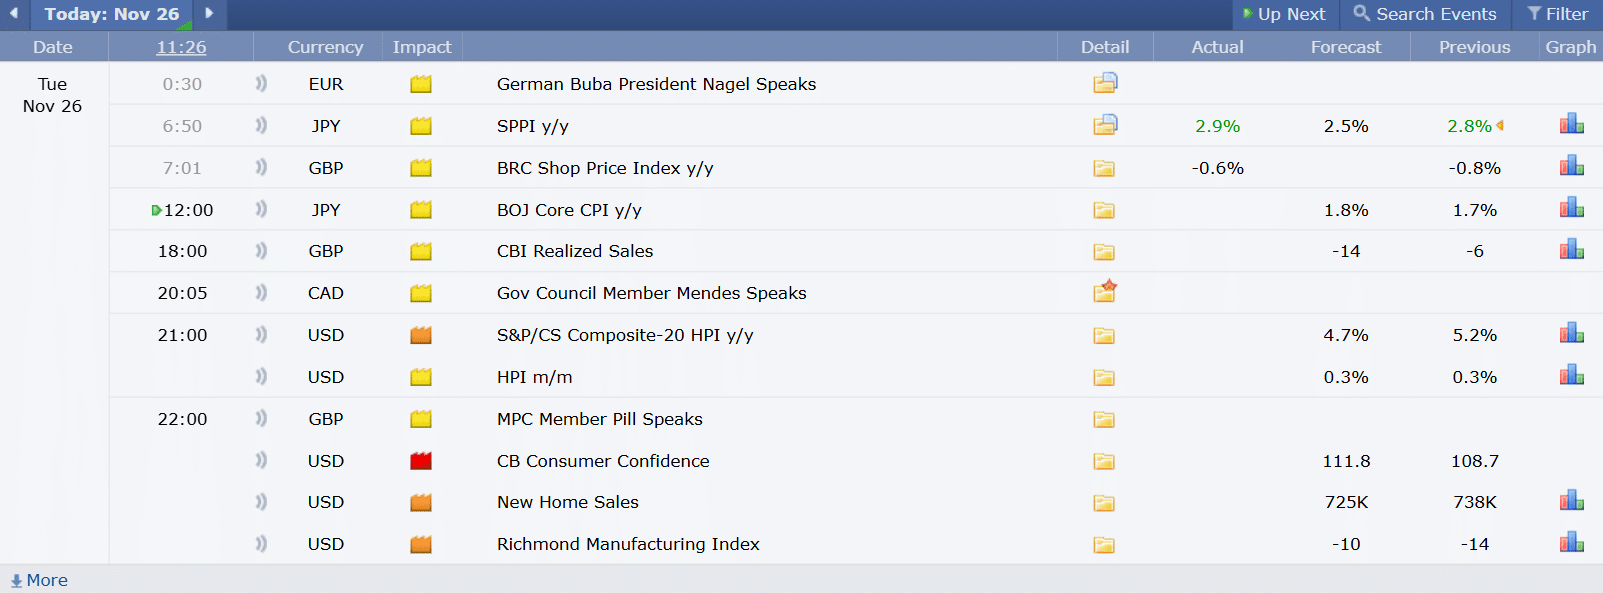
Task: View graph for Richmond Manufacturing Index
Action: tap(1571, 543)
